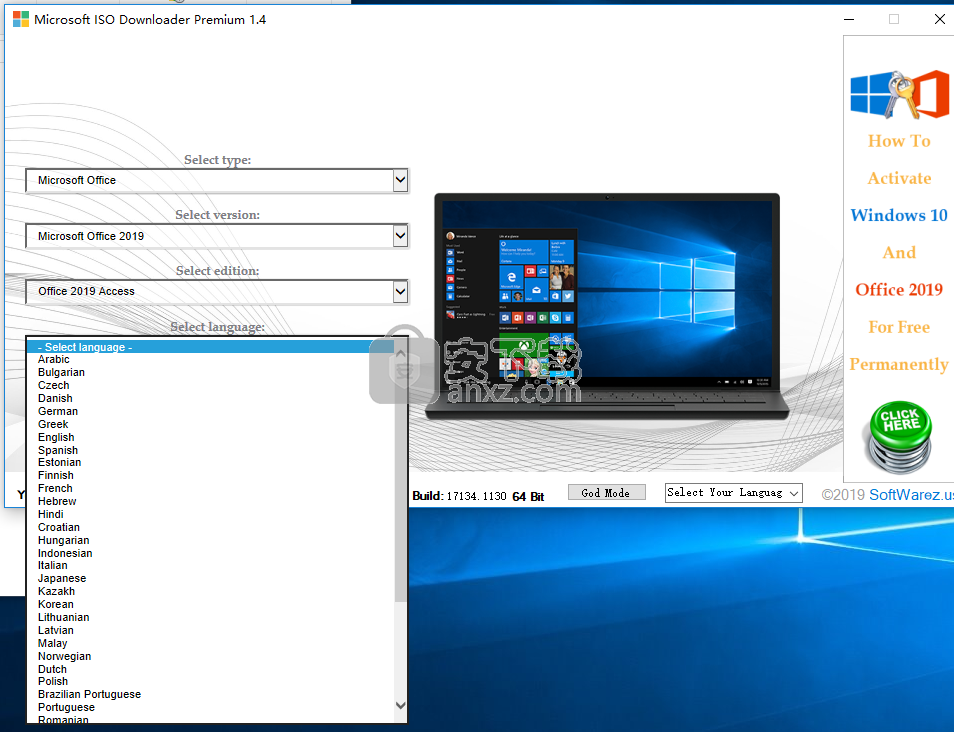This screenshot has height=732, width=954.
Task: Close the ISO Downloader window
Action: point(939,19)
